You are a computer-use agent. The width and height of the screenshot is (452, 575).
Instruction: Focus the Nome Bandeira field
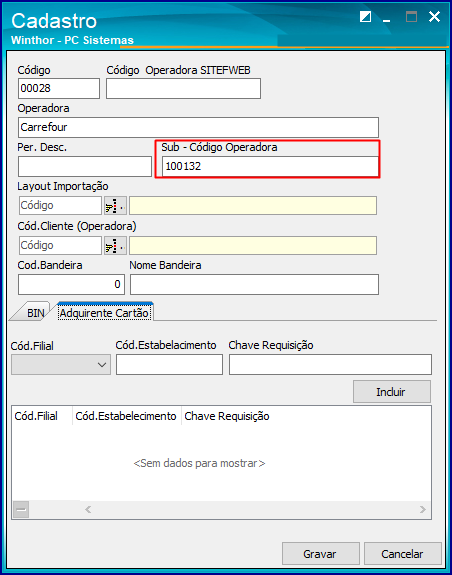pyautogui.click(x=254, y=285)
